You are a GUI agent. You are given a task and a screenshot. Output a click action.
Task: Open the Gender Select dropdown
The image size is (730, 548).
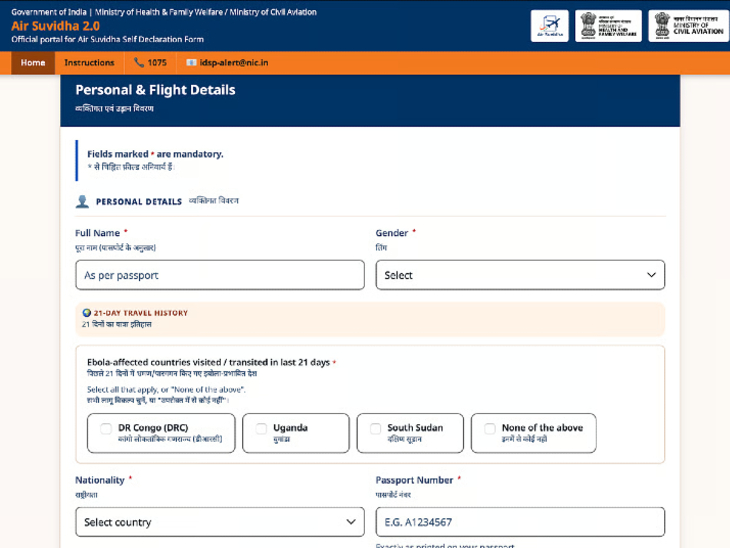click(520, 275)
